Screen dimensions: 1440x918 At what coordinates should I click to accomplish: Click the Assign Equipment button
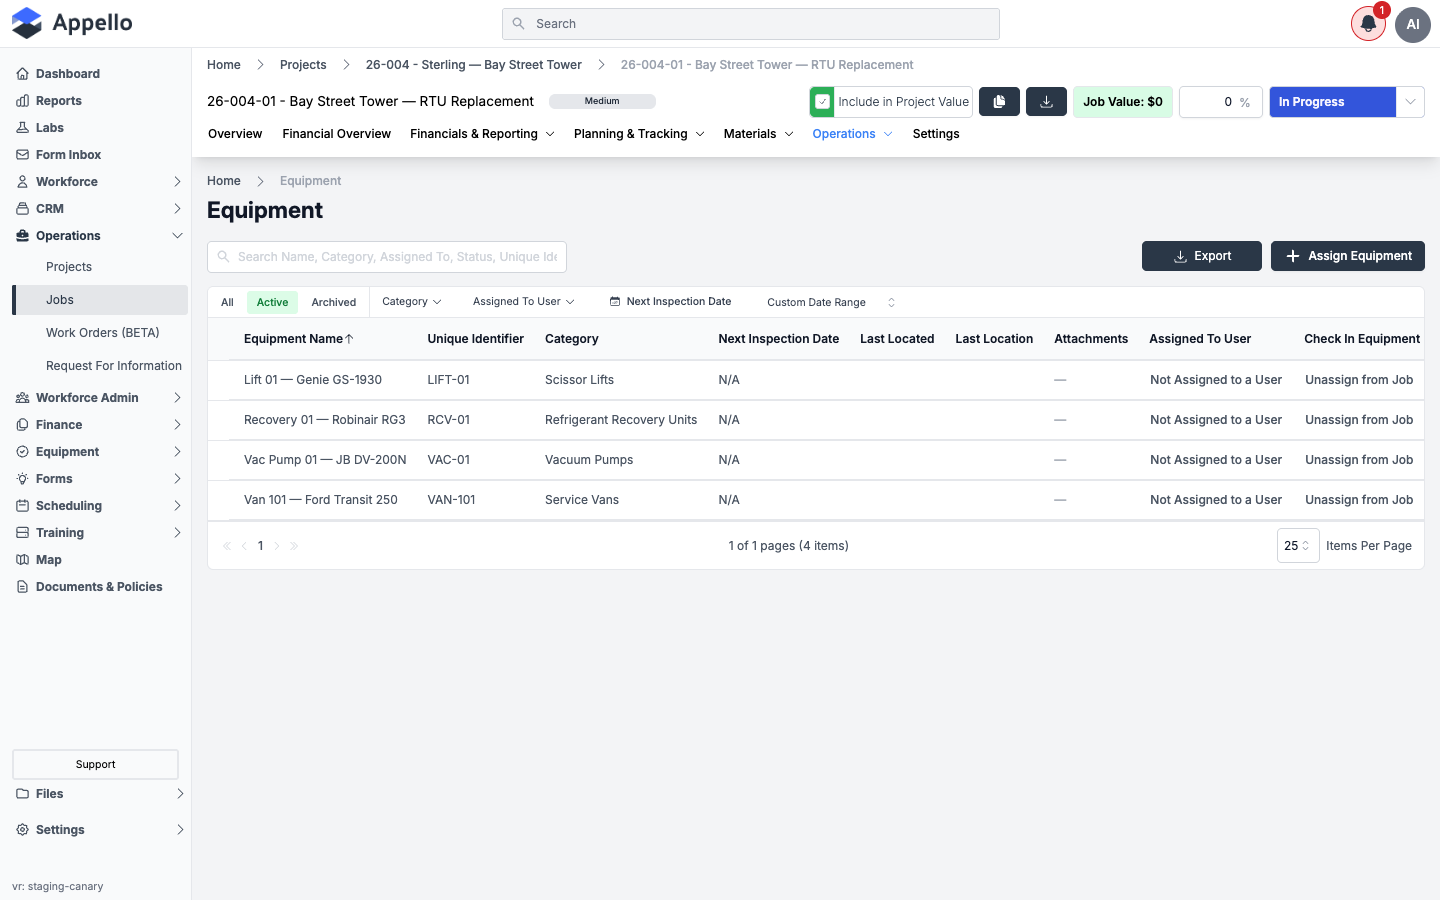point(1348,256)
